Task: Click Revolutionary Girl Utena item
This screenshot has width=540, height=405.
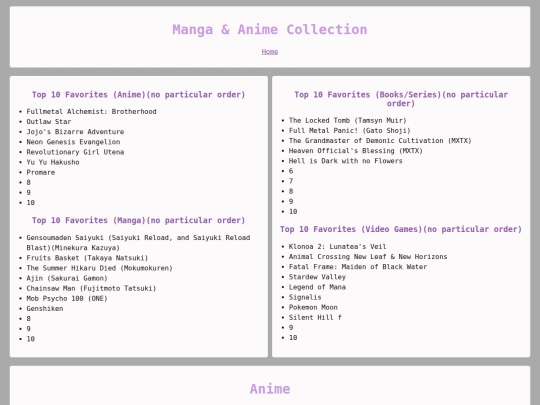Action: (x=75, y=152)
